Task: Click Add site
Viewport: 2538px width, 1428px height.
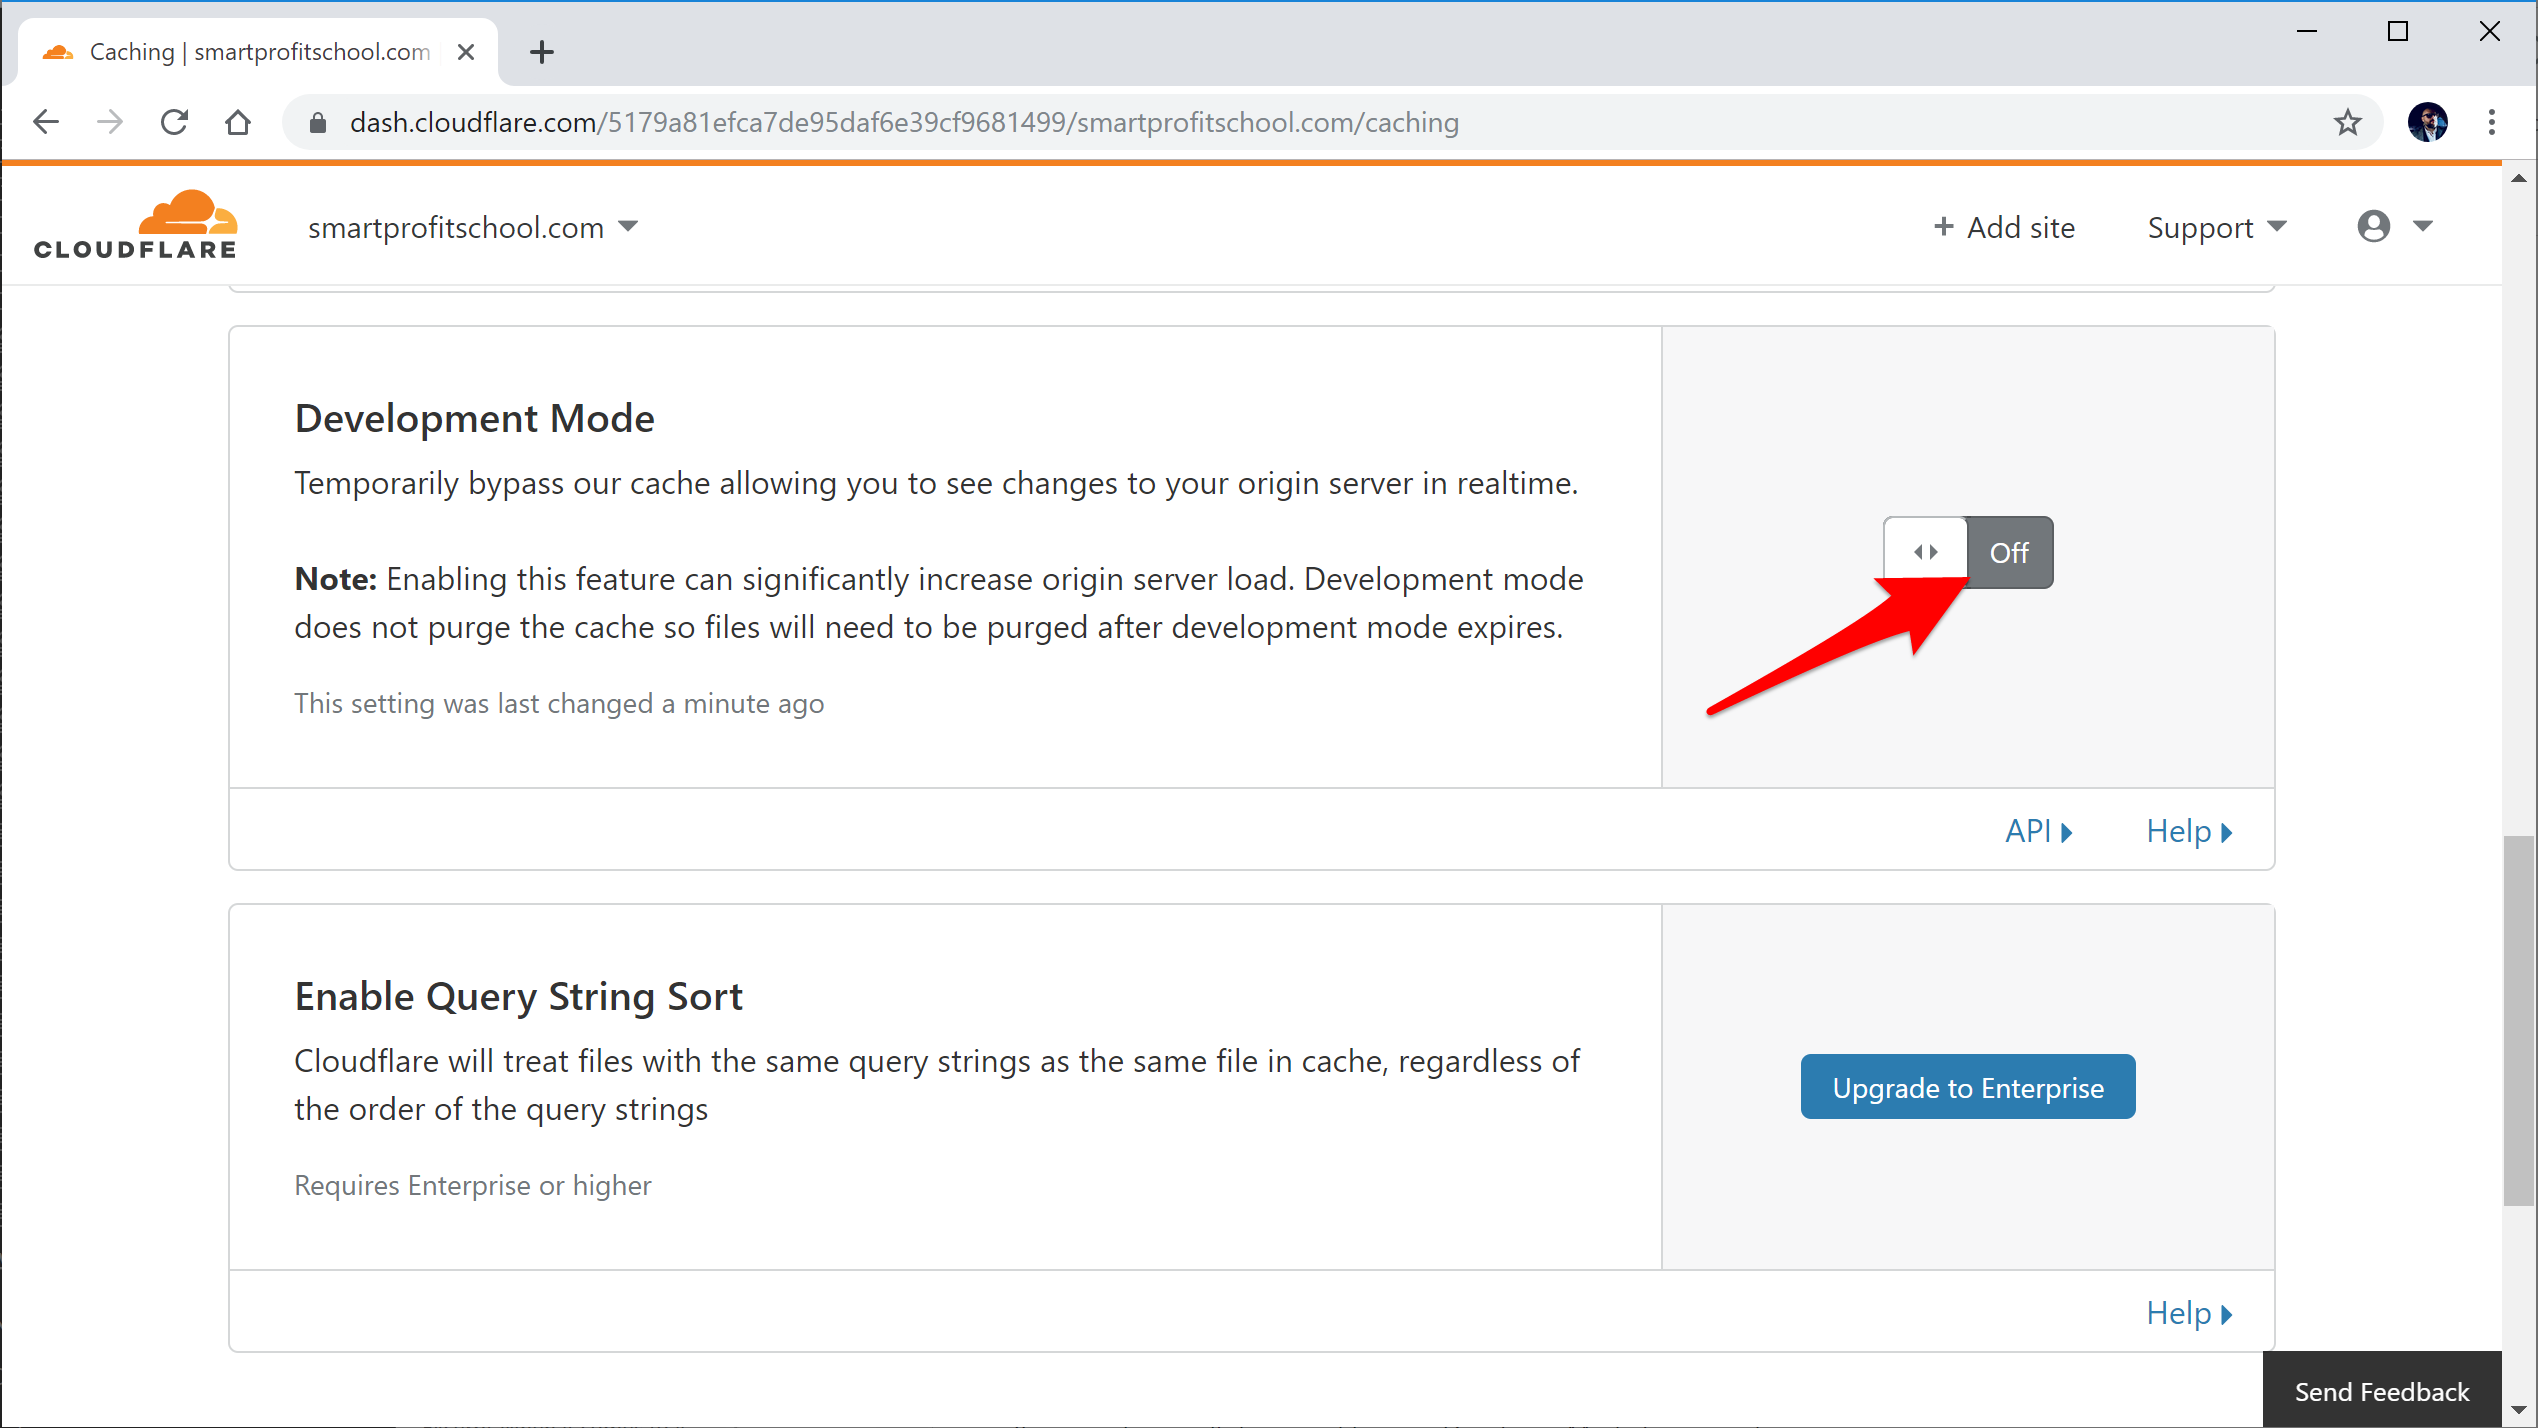Action: click(2004, 228)
